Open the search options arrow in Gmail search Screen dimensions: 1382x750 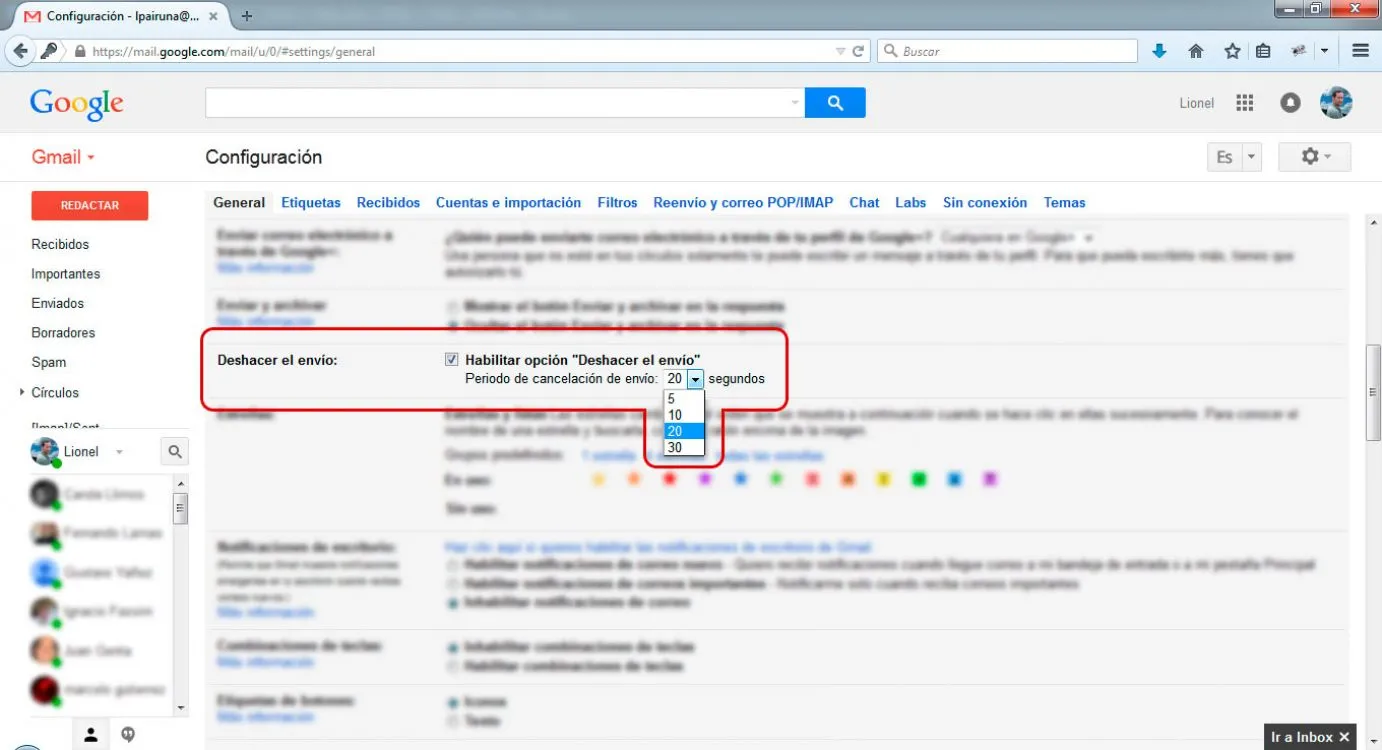click(x=795, y=103)
